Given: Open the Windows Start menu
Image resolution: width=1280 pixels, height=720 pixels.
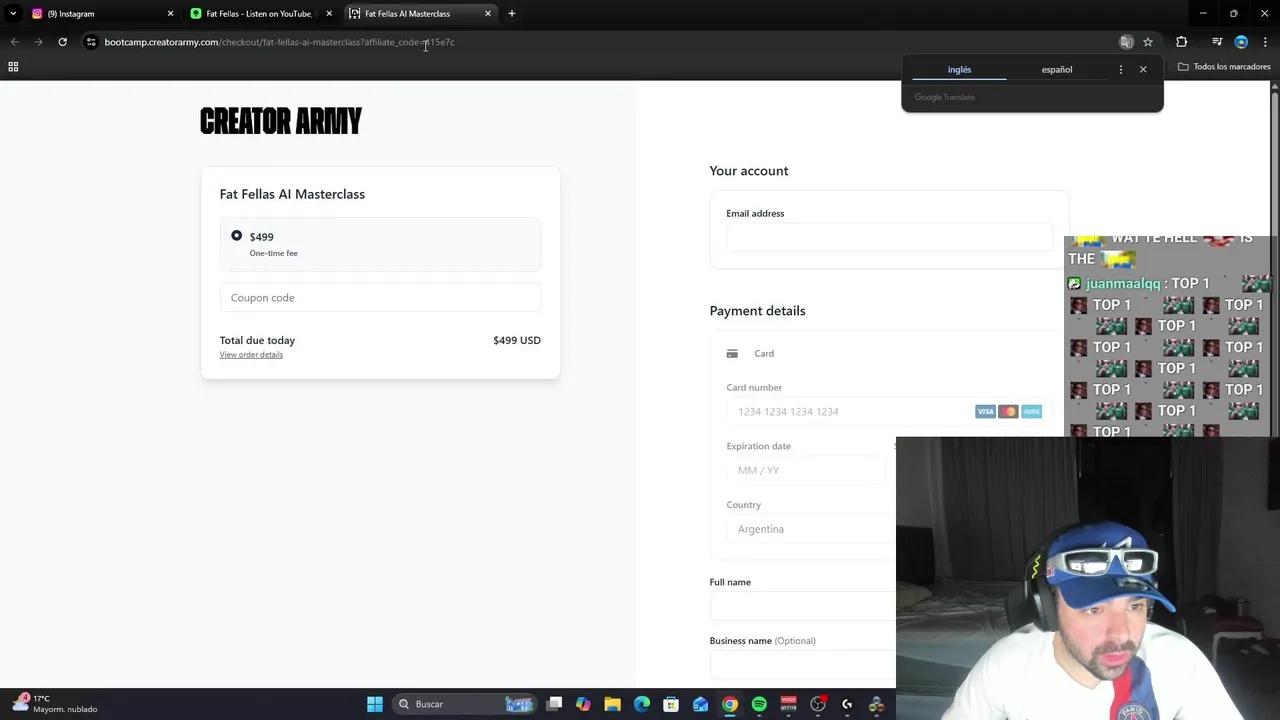Looking at the screenshot, I should point(375,704).
